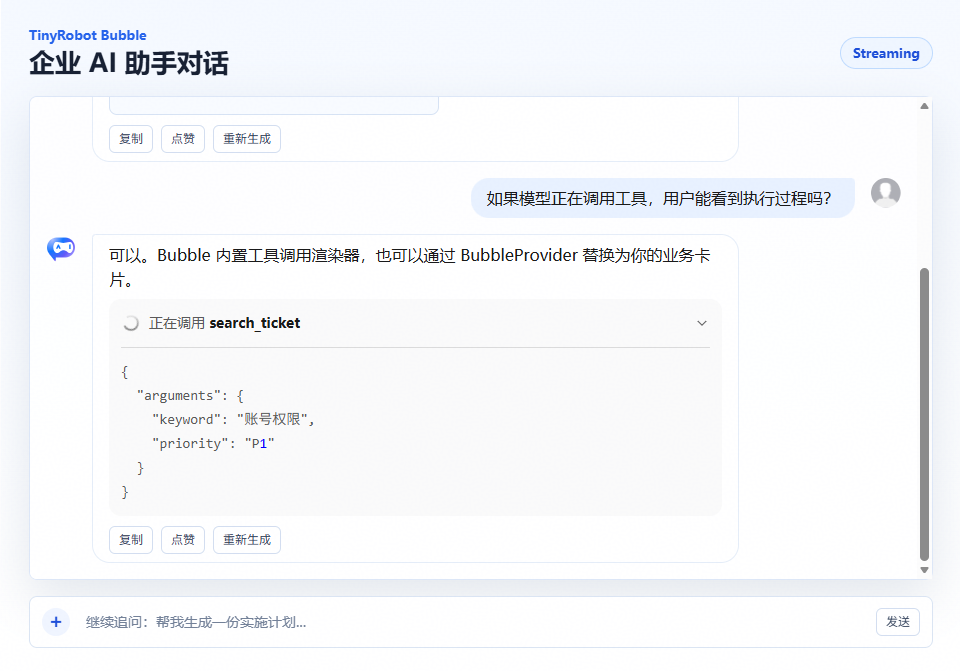Click 重新生成 under the search_ticket reply
The width and height of the screenshot is (960, 671).
247,540
